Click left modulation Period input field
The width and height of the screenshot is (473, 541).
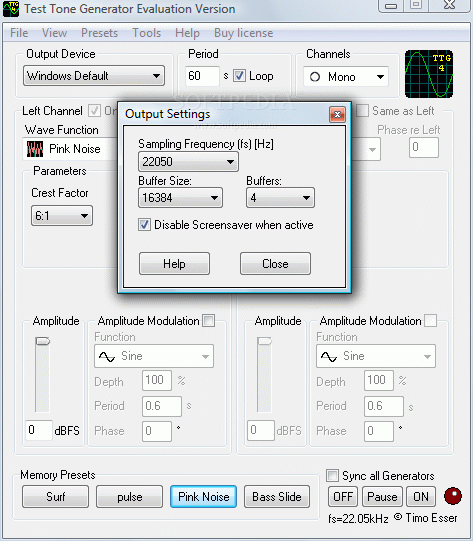coord(162,406)
